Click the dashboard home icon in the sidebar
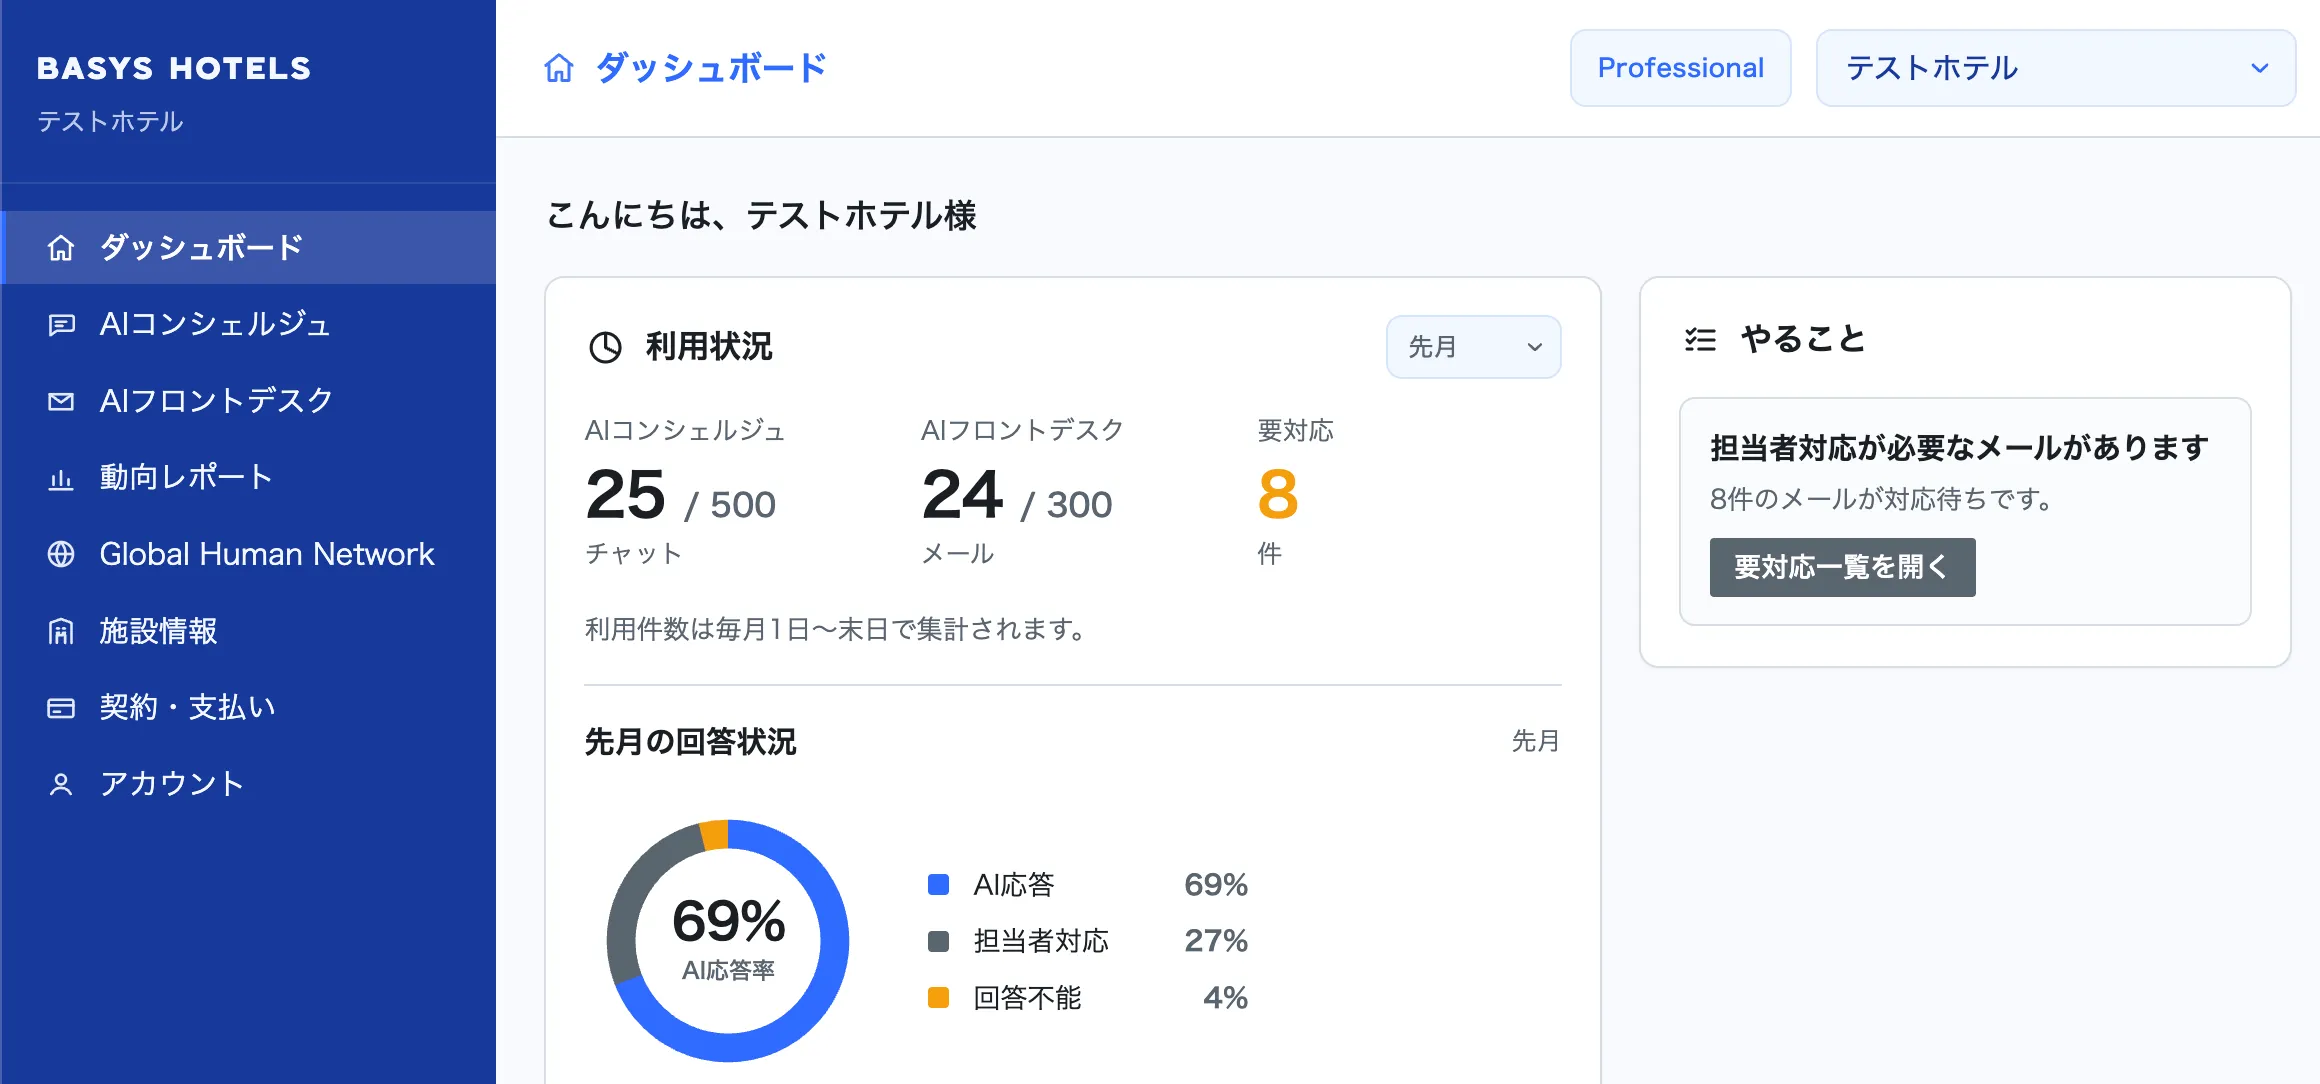2320x1084 pixels. pyautogui.click(x=61, y=248)
